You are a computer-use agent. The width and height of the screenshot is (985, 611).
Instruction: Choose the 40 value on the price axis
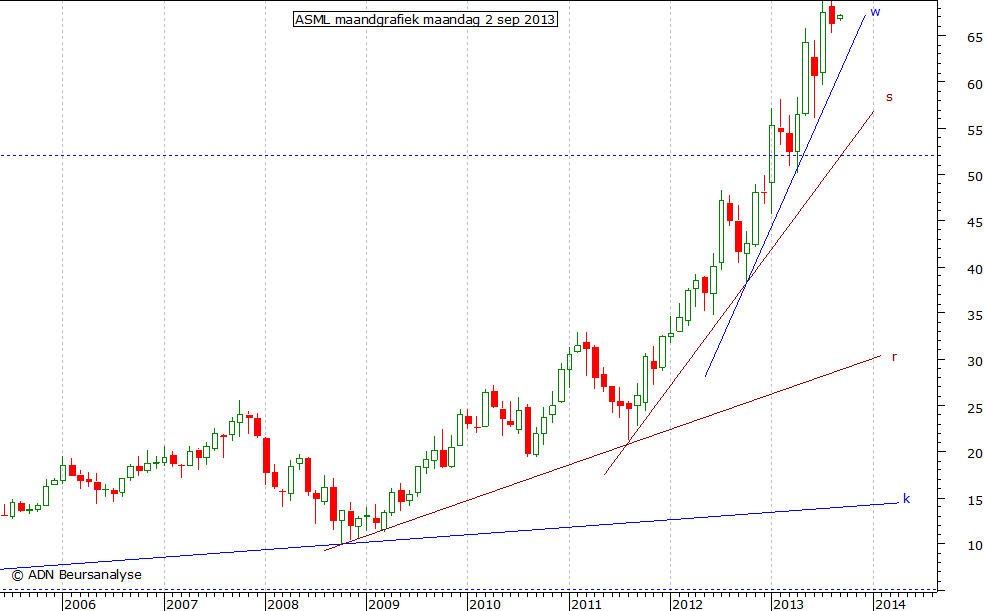974,269
